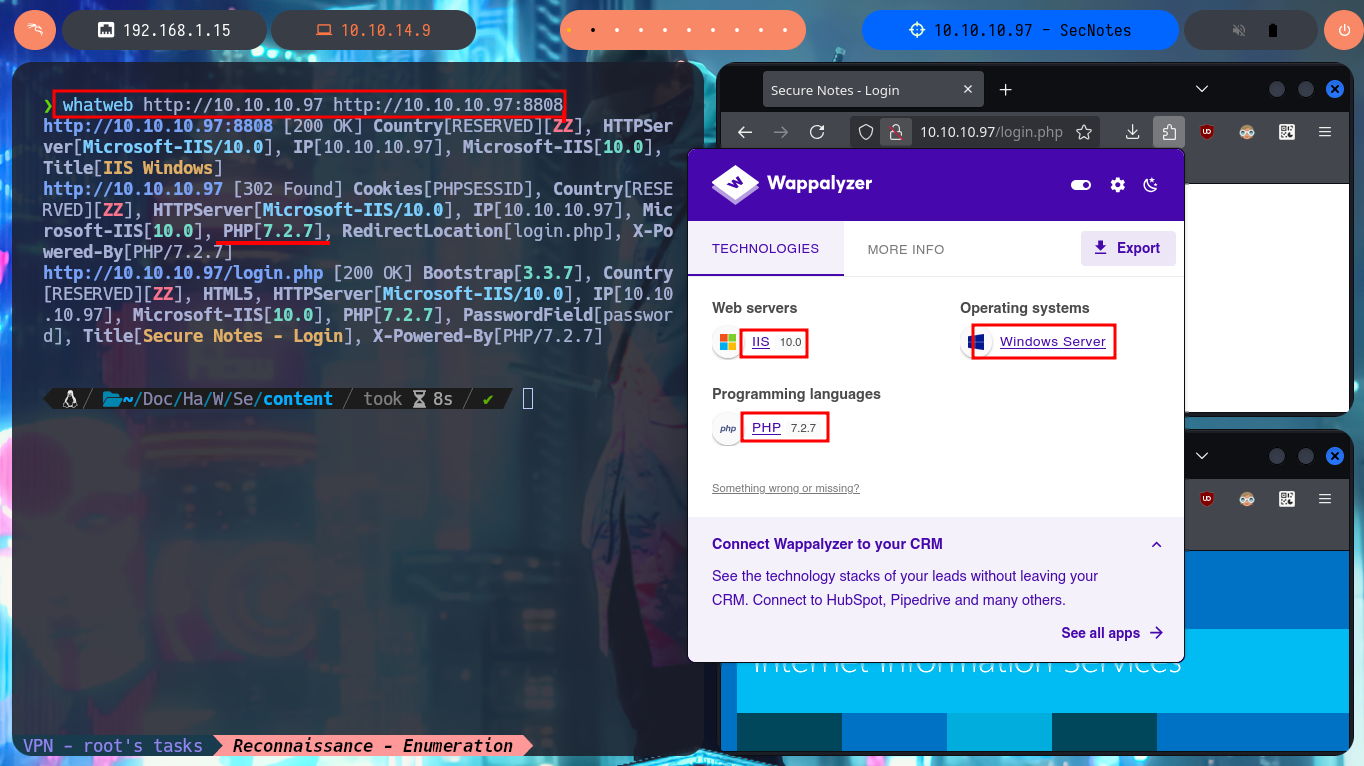Open the PHP technology link
Viewport: 1364px width, 766px height.
coord(766,427)
